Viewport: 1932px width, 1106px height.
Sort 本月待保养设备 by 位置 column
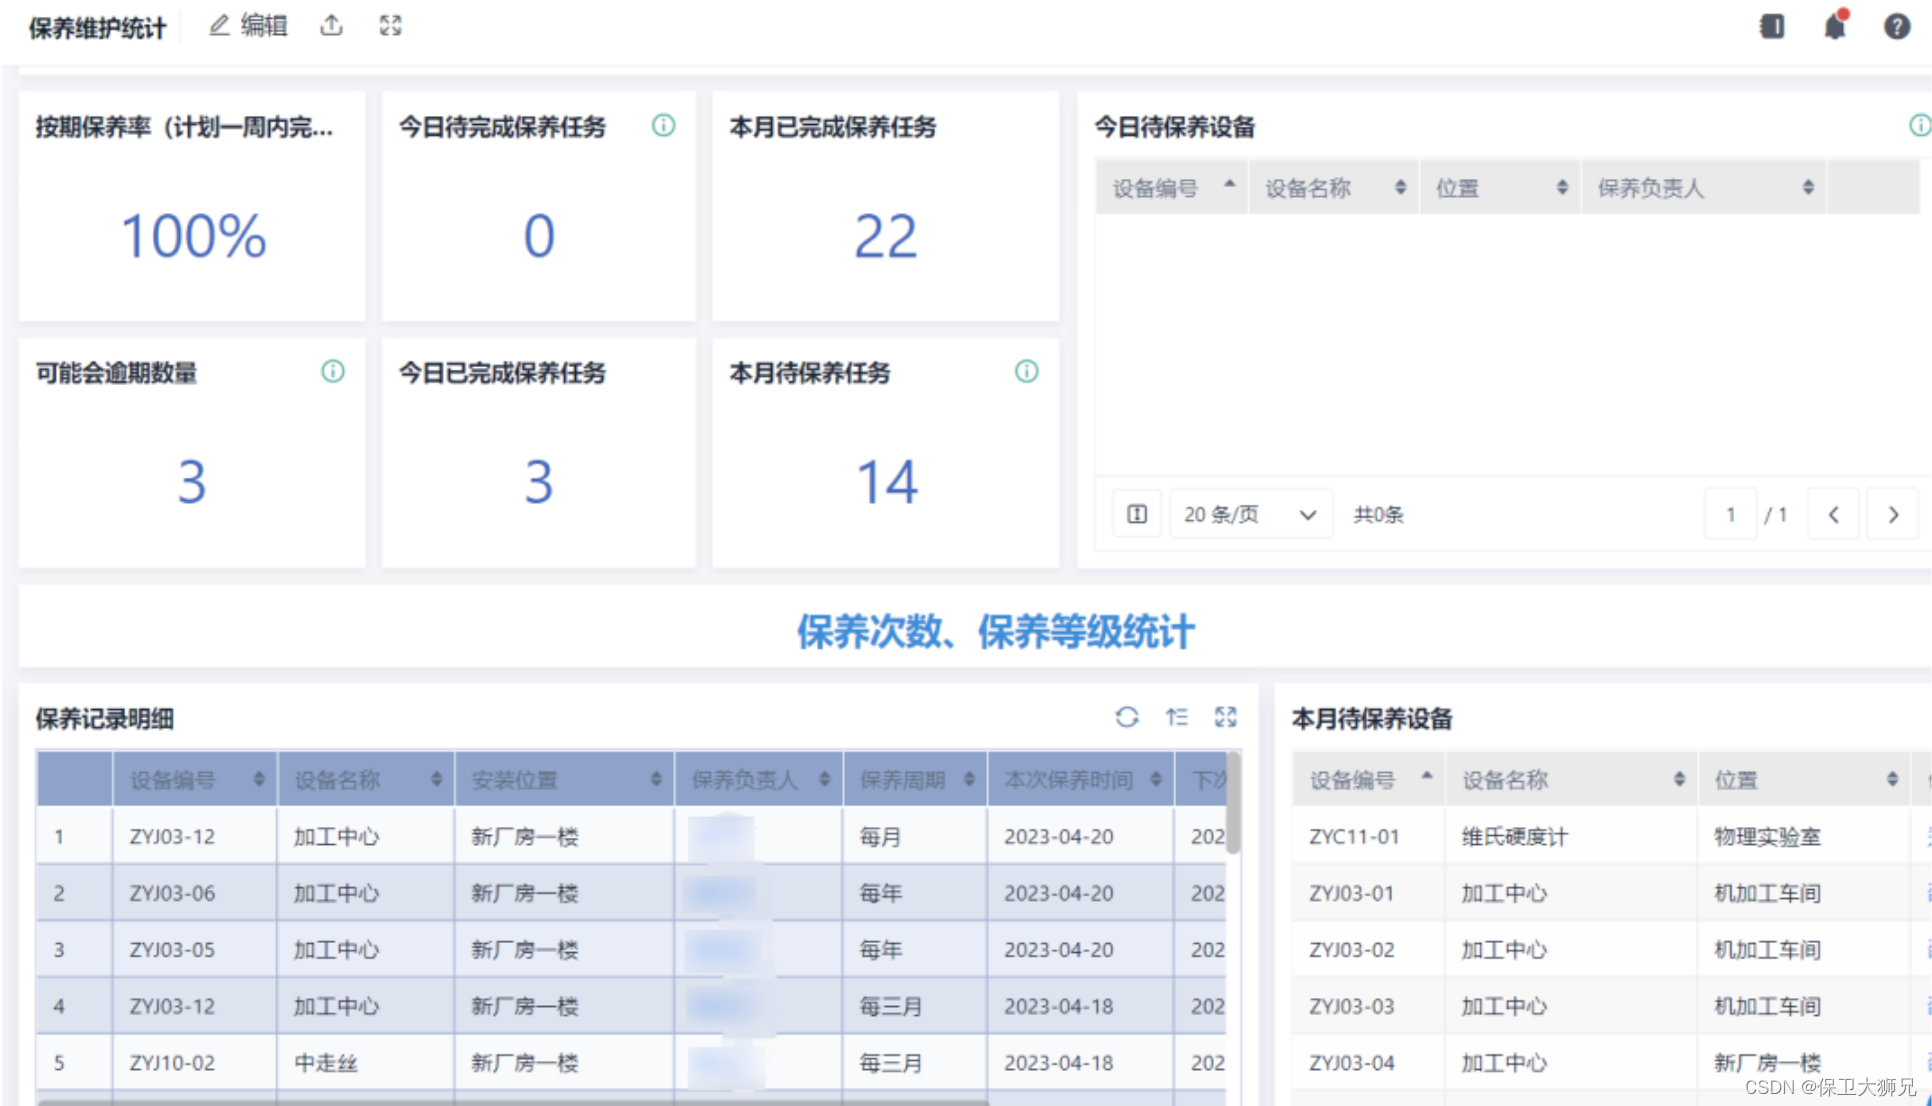1891,779
